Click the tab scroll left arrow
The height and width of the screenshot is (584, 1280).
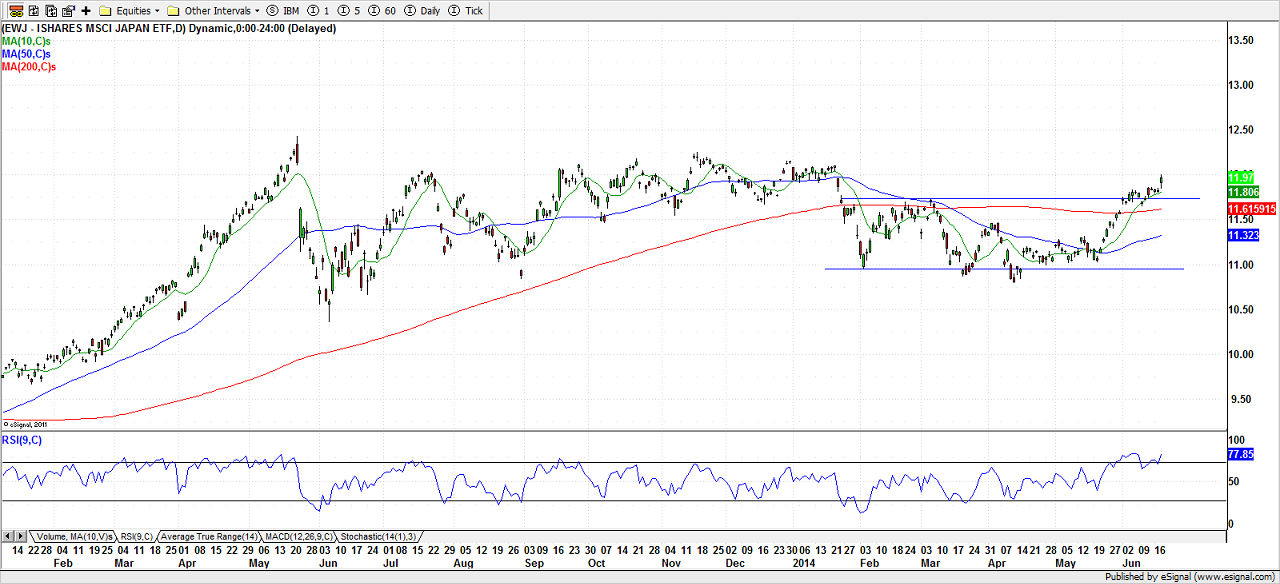[8, 536]
